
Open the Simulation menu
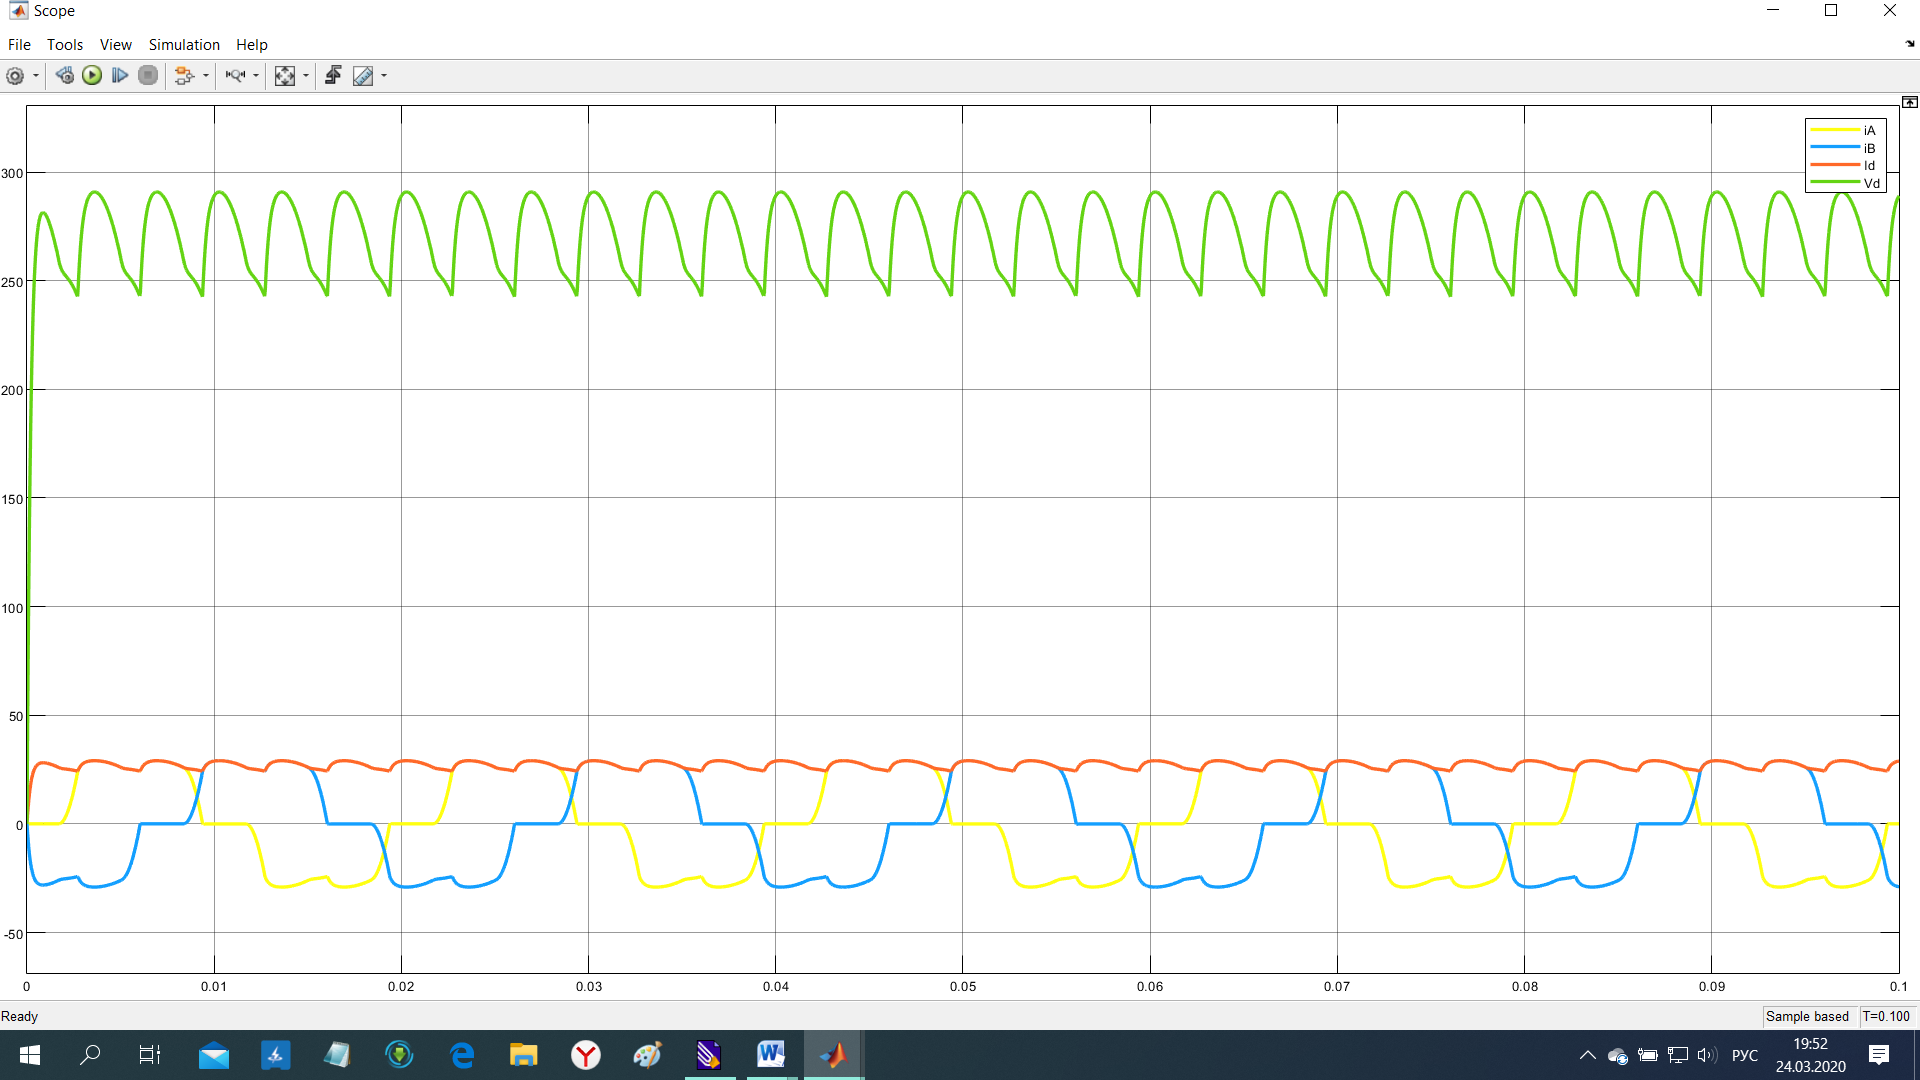(x=184, y=45)
